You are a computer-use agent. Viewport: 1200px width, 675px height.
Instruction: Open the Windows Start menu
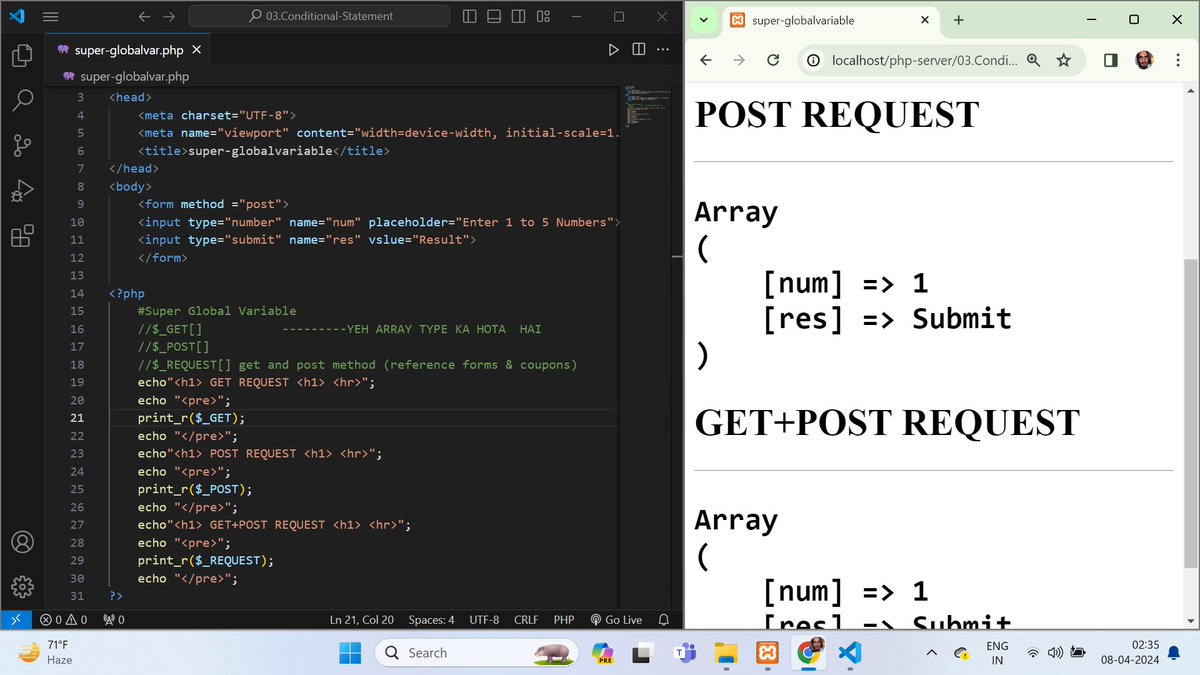pos(351,653)
